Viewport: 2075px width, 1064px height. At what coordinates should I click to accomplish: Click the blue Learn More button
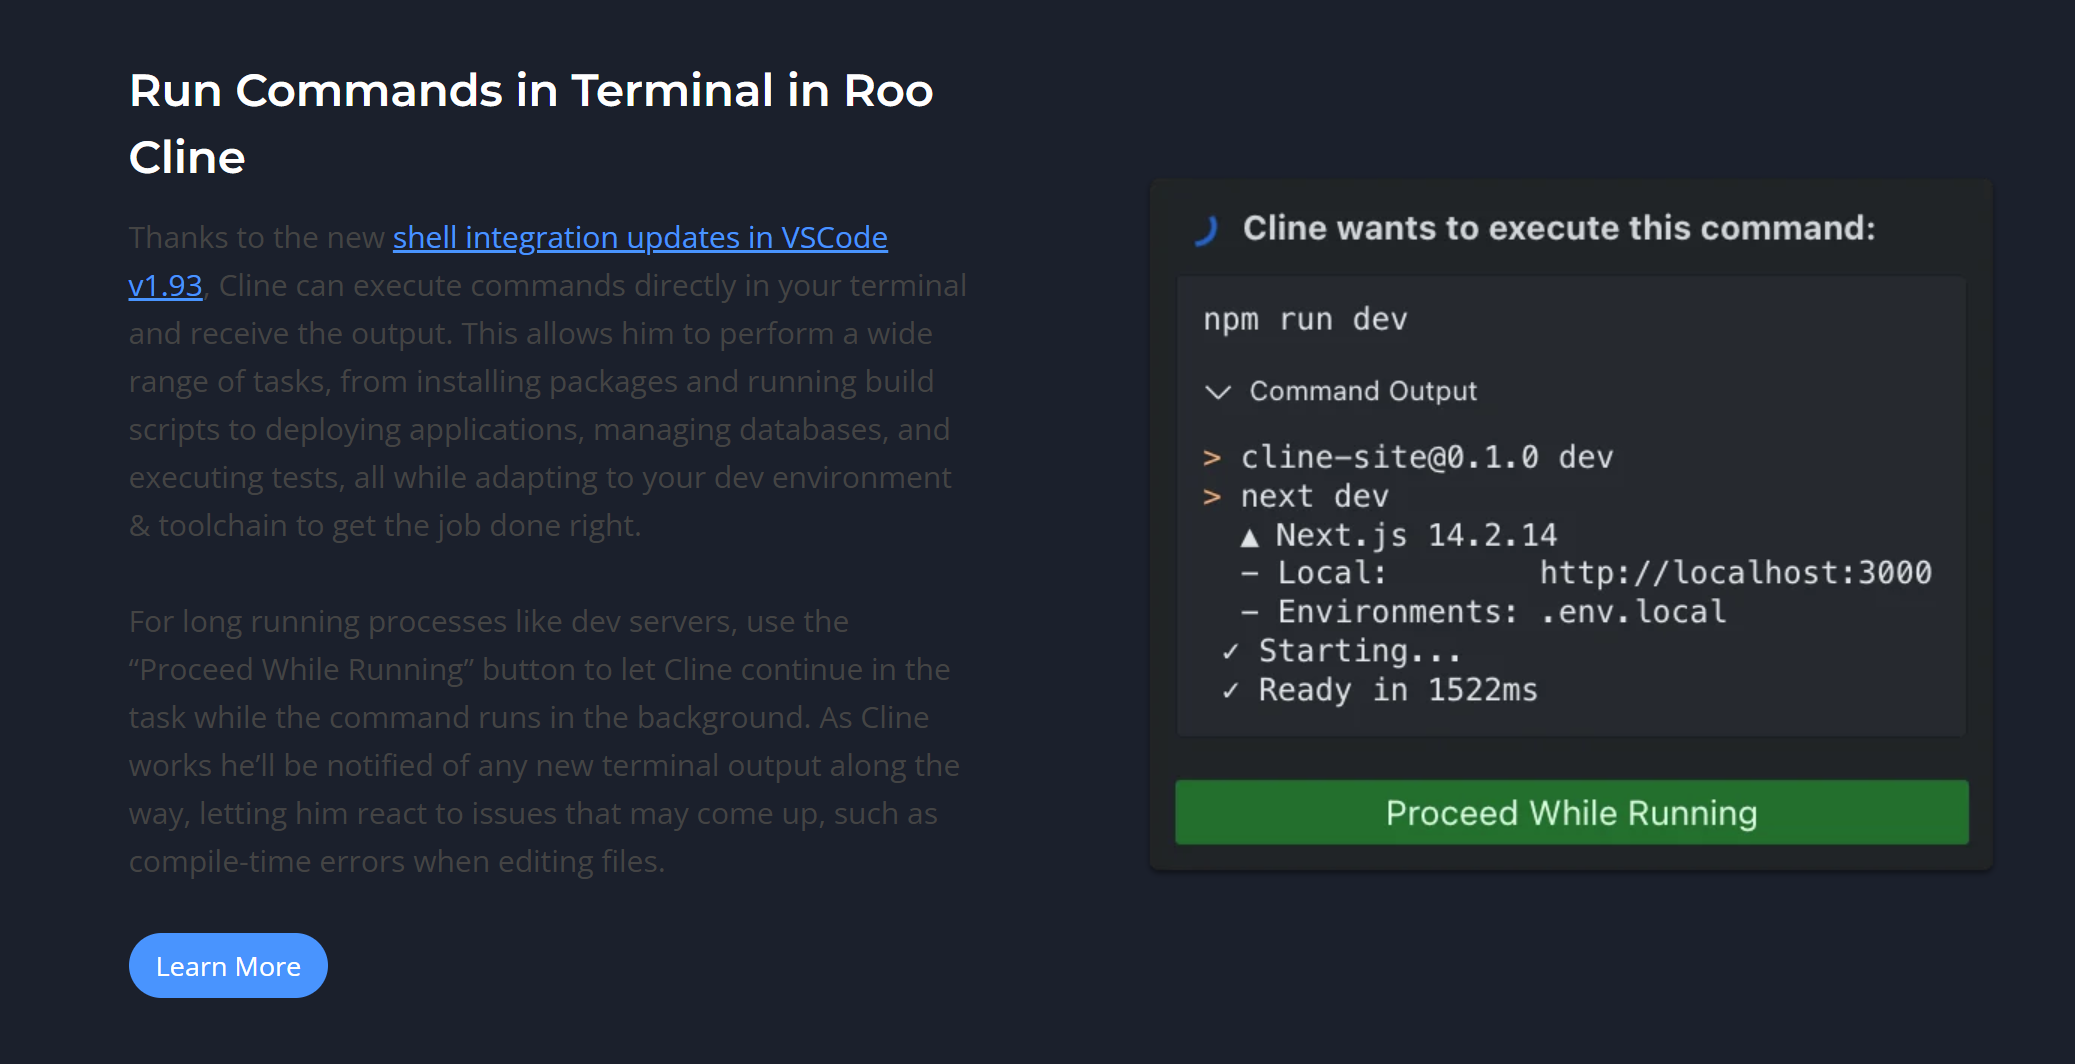point(228,966)
